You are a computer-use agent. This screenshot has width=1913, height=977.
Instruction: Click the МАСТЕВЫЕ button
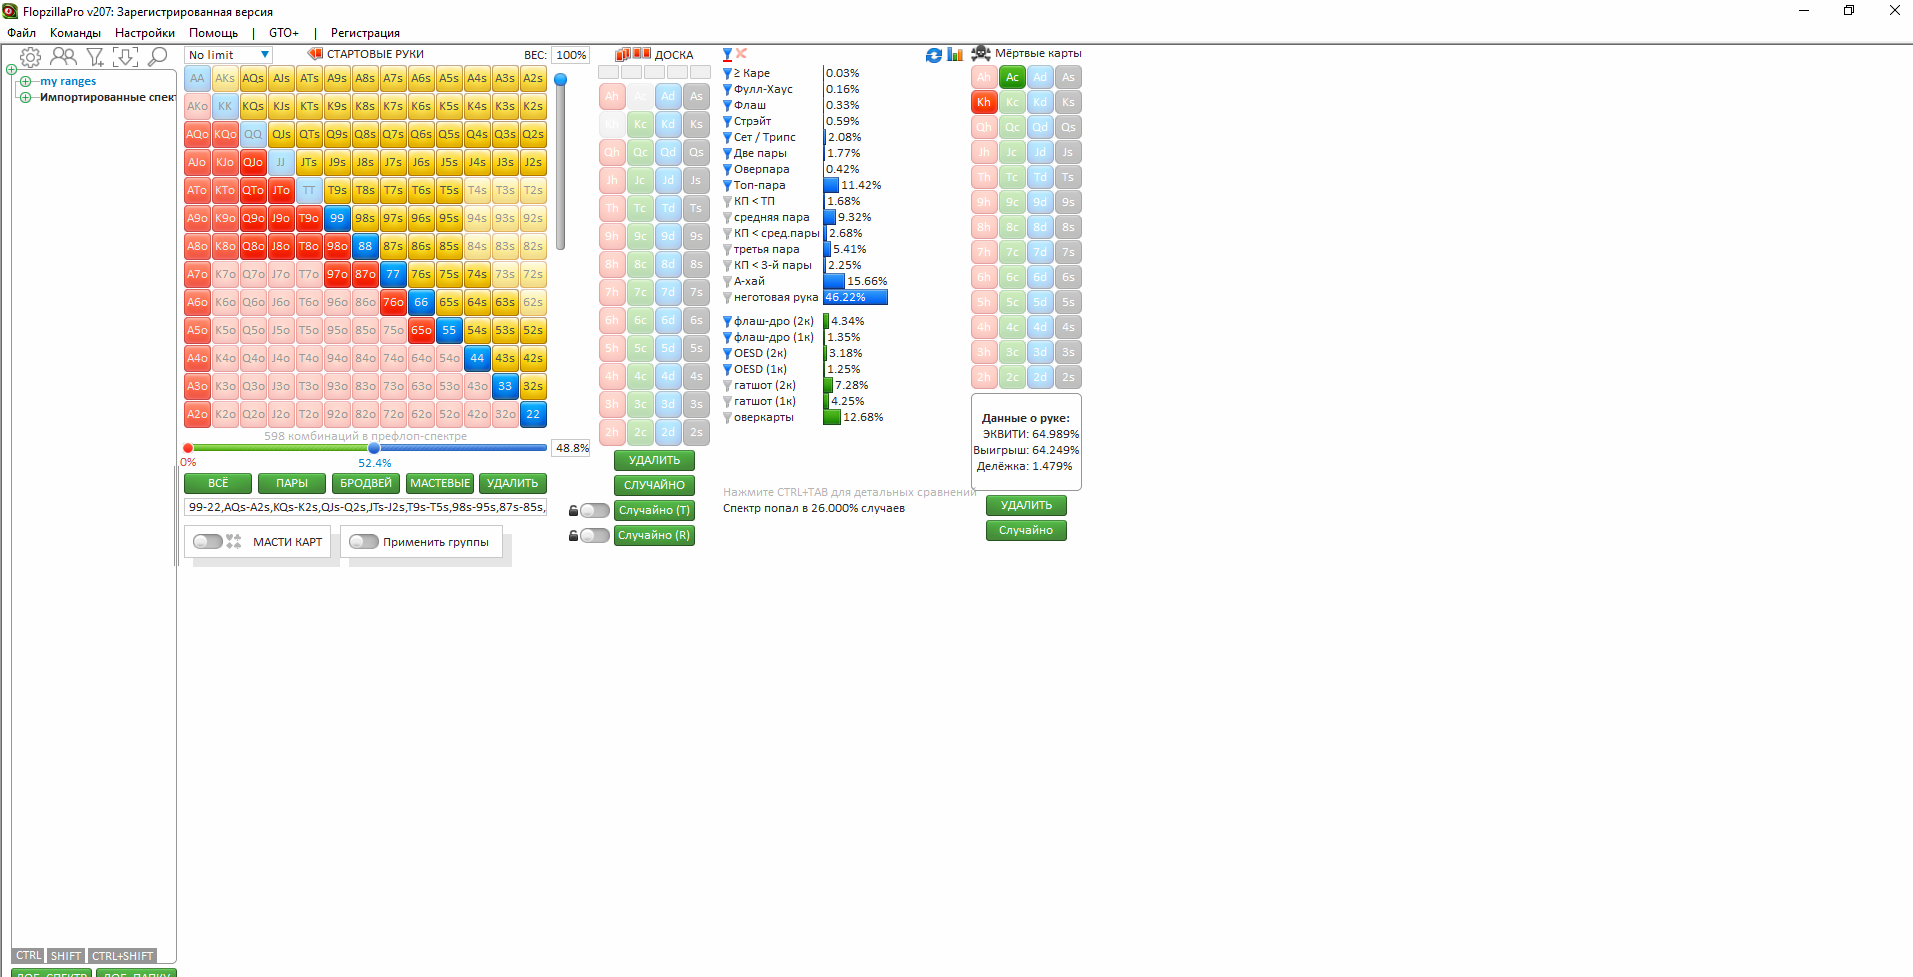pyautogui.click(x=440, y=483)
